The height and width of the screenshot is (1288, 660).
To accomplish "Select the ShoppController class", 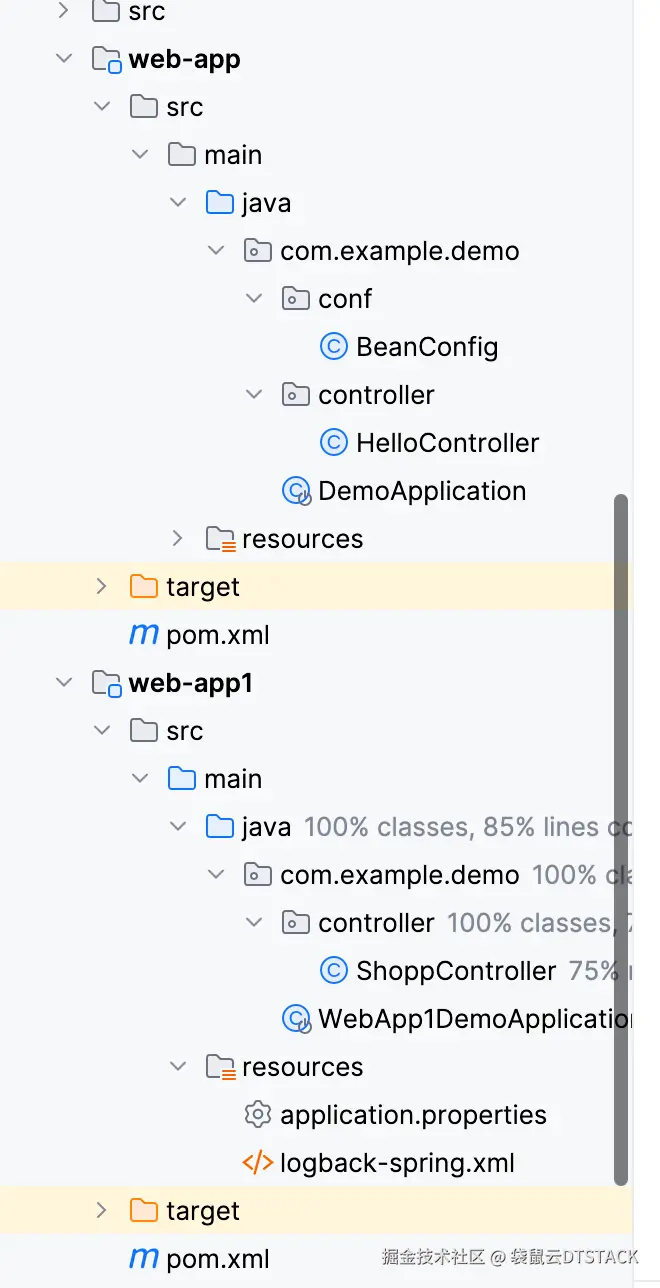I will click(456, 971).
